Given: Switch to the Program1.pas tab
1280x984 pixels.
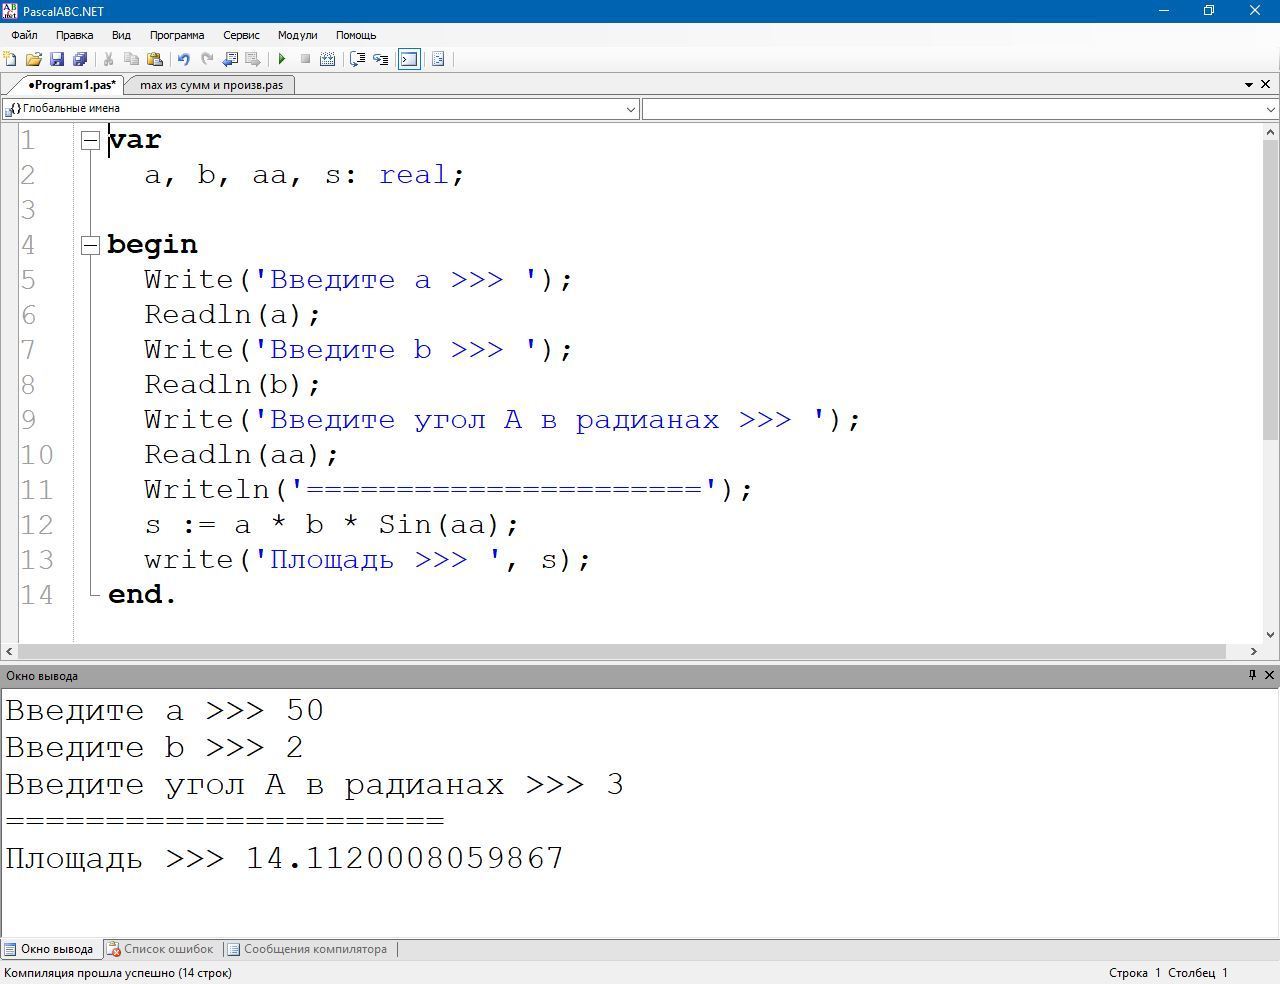Looking at the screenshot, I should click(70, 85).
